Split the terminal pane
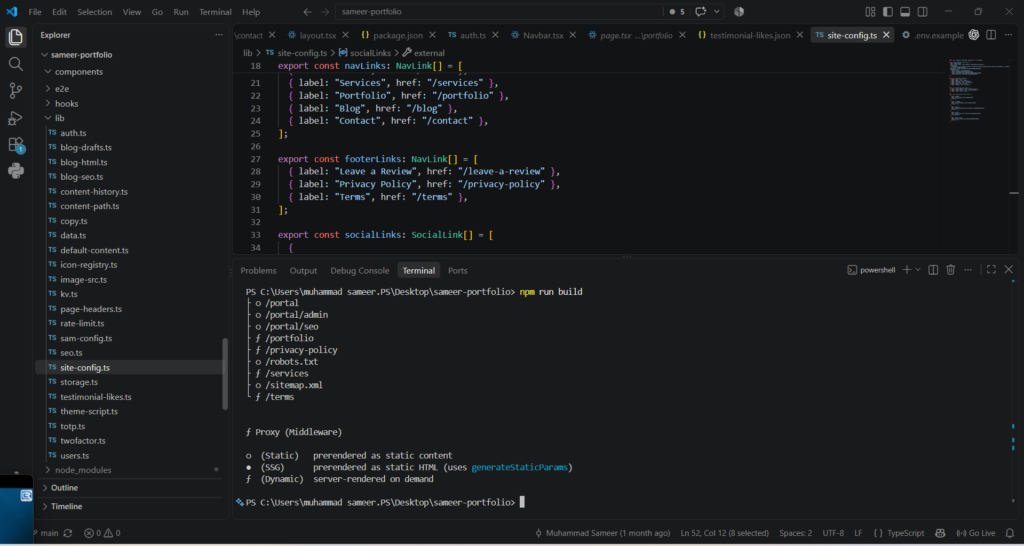The image size is (1024, 546). [x=933, y=270]
